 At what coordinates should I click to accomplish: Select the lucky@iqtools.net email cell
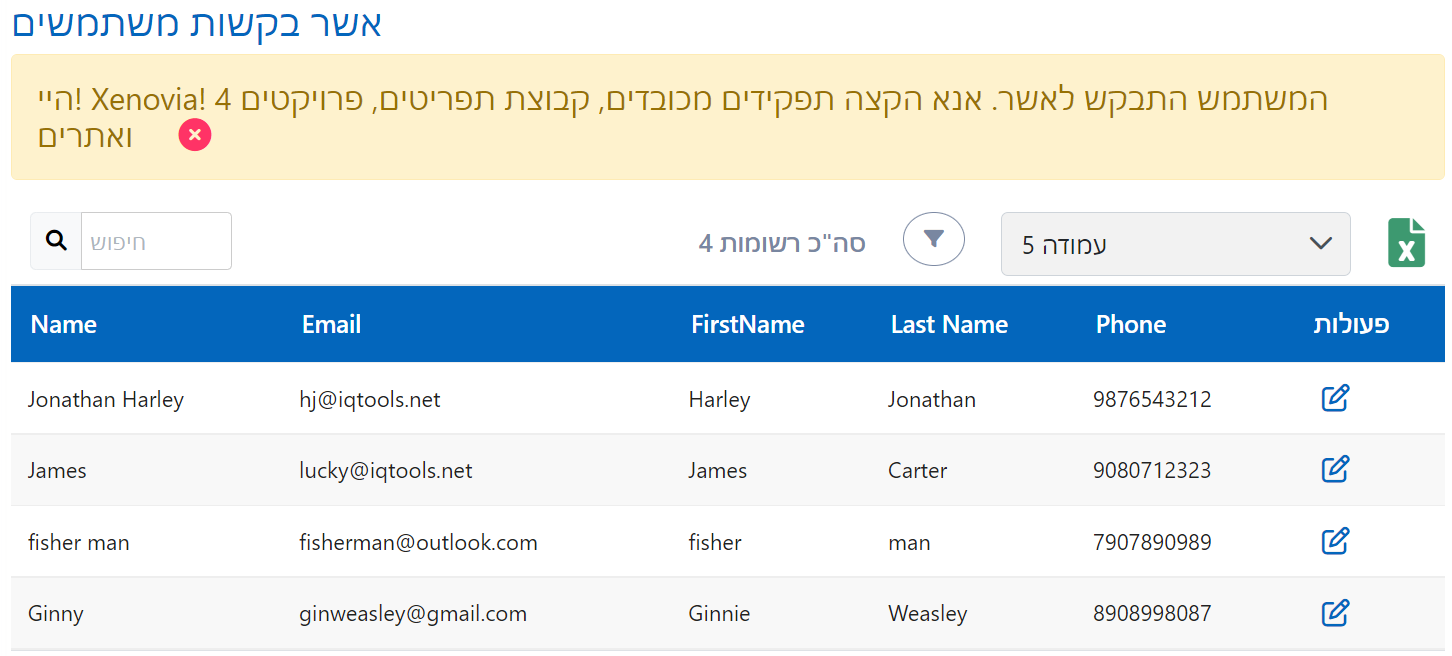pos(386,471)
